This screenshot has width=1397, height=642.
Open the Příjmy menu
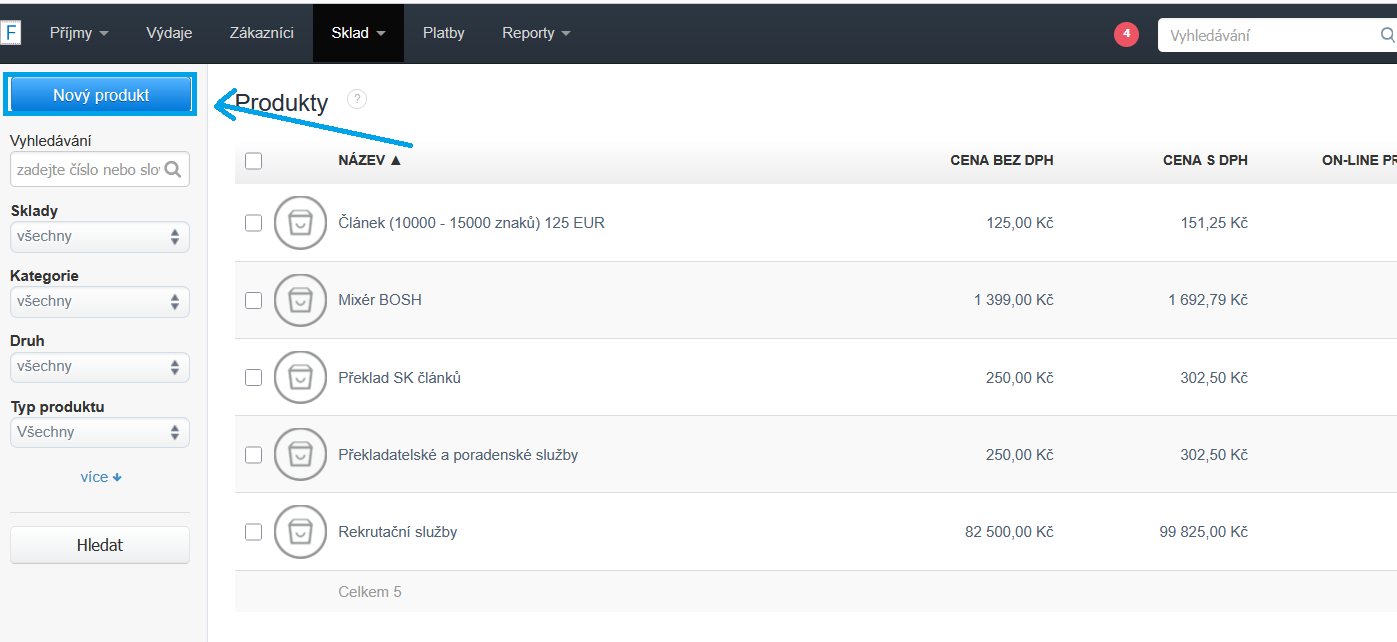[79, 33]
